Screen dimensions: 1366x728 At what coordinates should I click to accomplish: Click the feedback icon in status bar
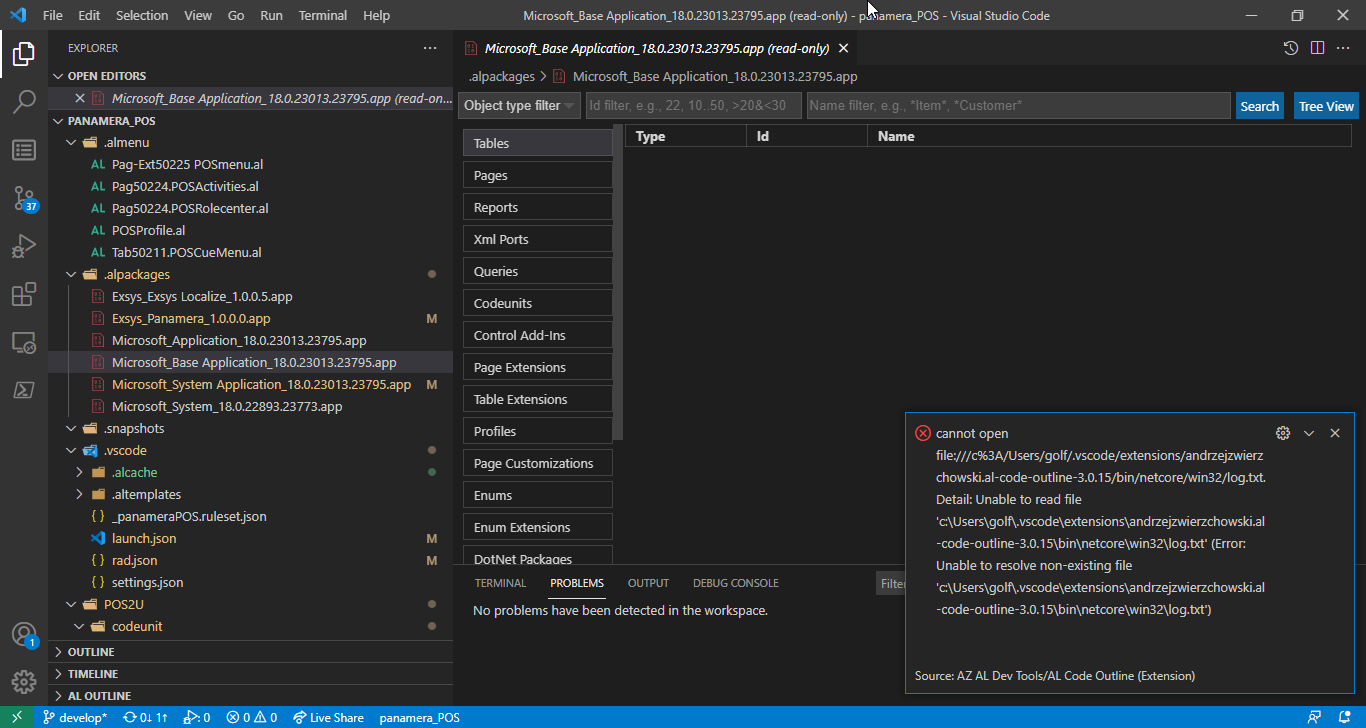coord(1314,717)
